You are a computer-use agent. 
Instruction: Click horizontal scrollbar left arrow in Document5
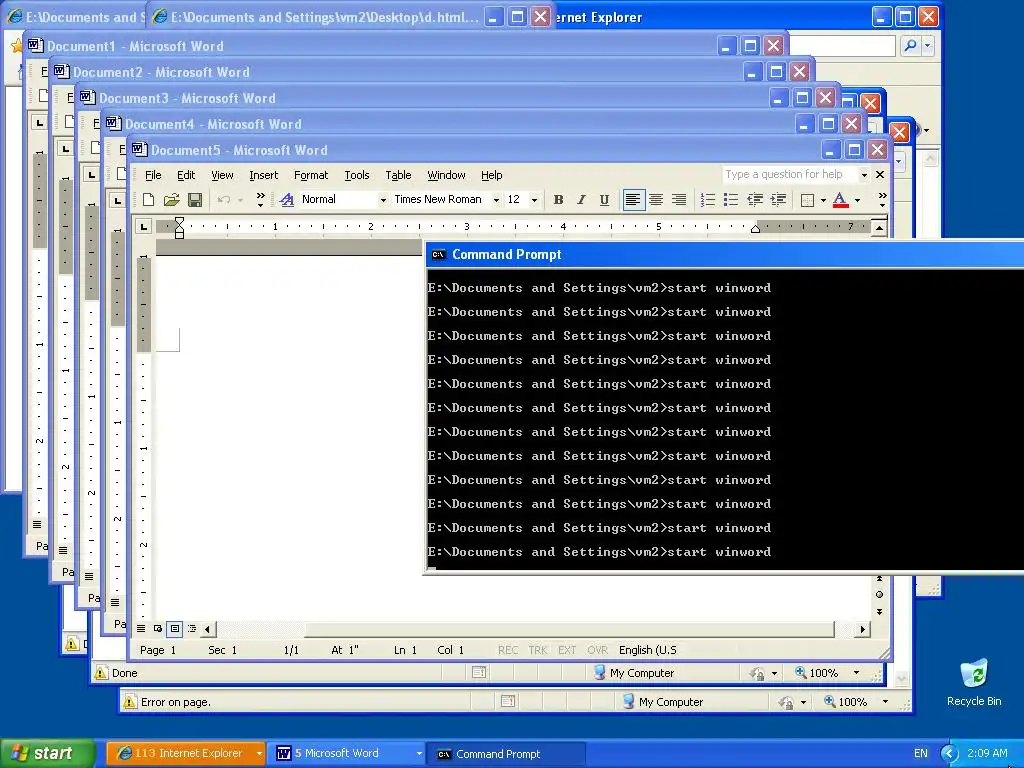(208, 630)
